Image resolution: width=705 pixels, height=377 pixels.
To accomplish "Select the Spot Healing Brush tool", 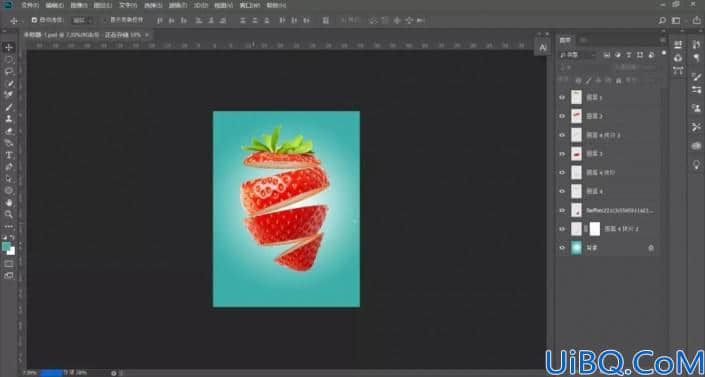I will coord(9,95).
